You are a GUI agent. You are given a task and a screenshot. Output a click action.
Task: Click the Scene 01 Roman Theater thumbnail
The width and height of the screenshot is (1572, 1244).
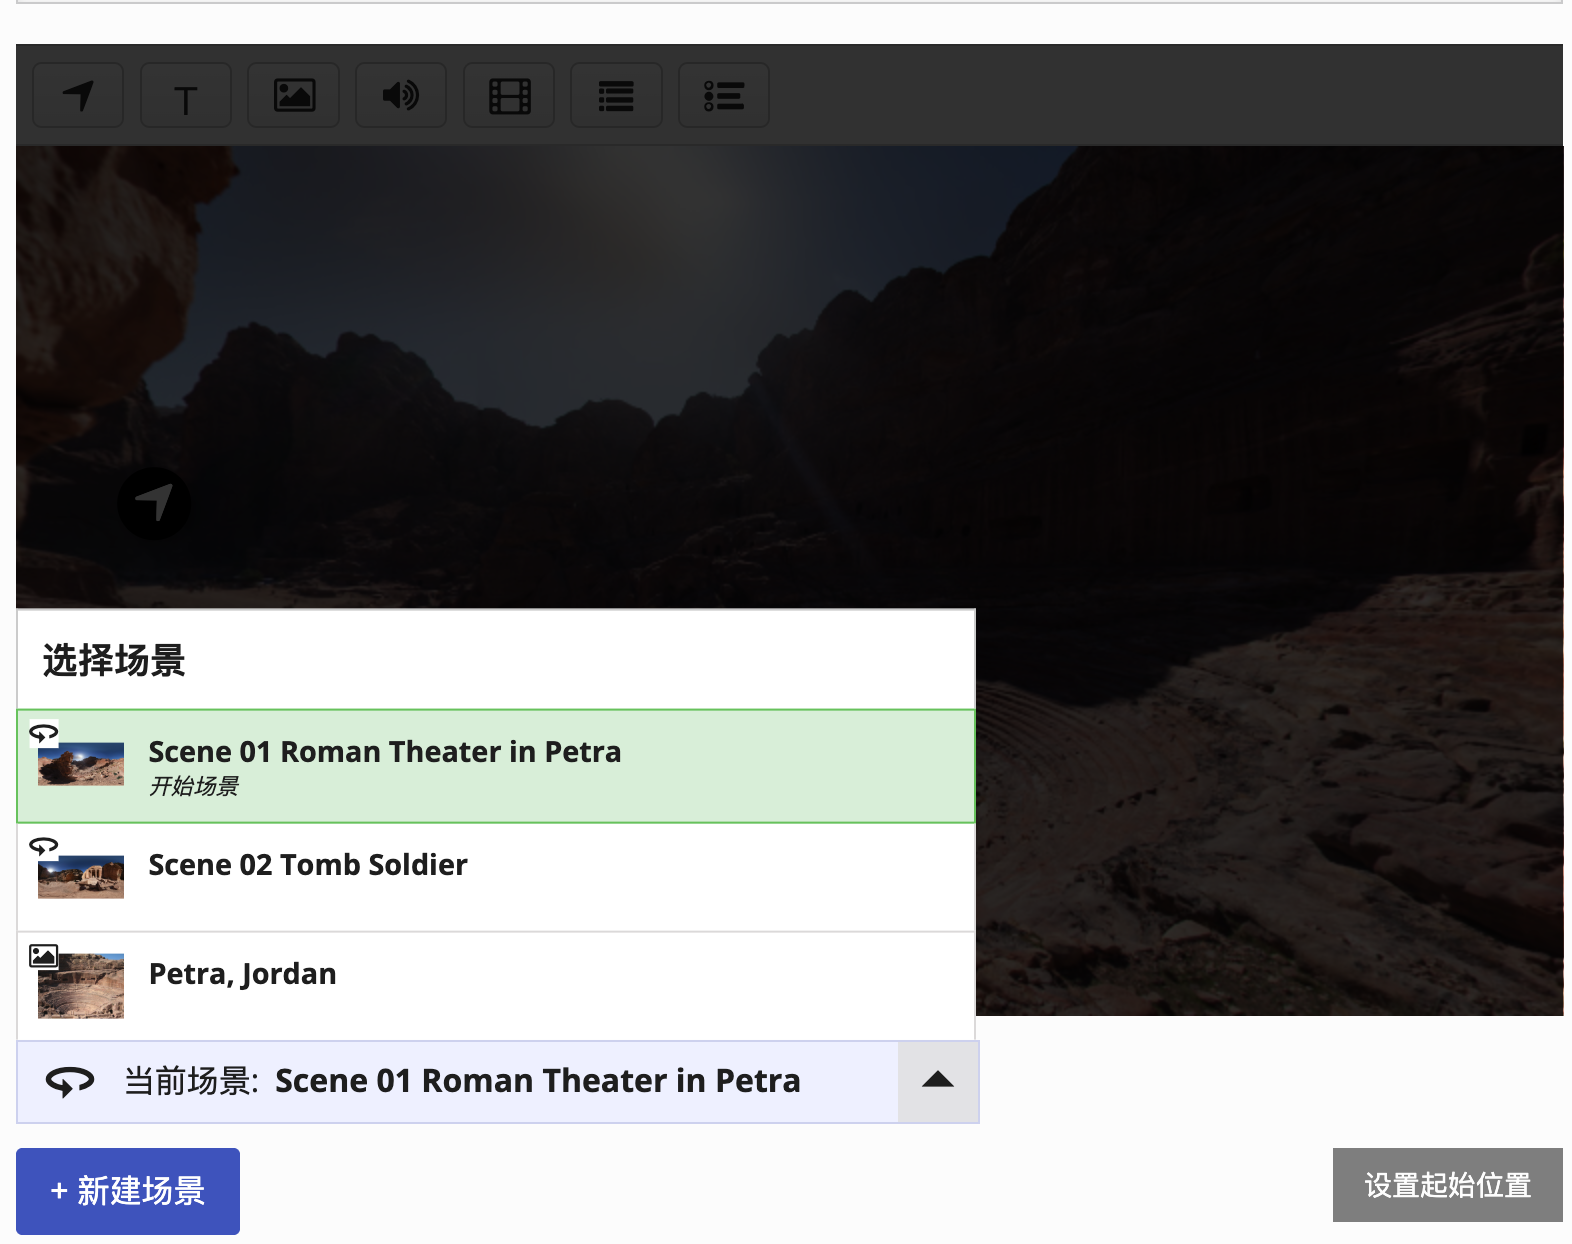click(81, 764)
